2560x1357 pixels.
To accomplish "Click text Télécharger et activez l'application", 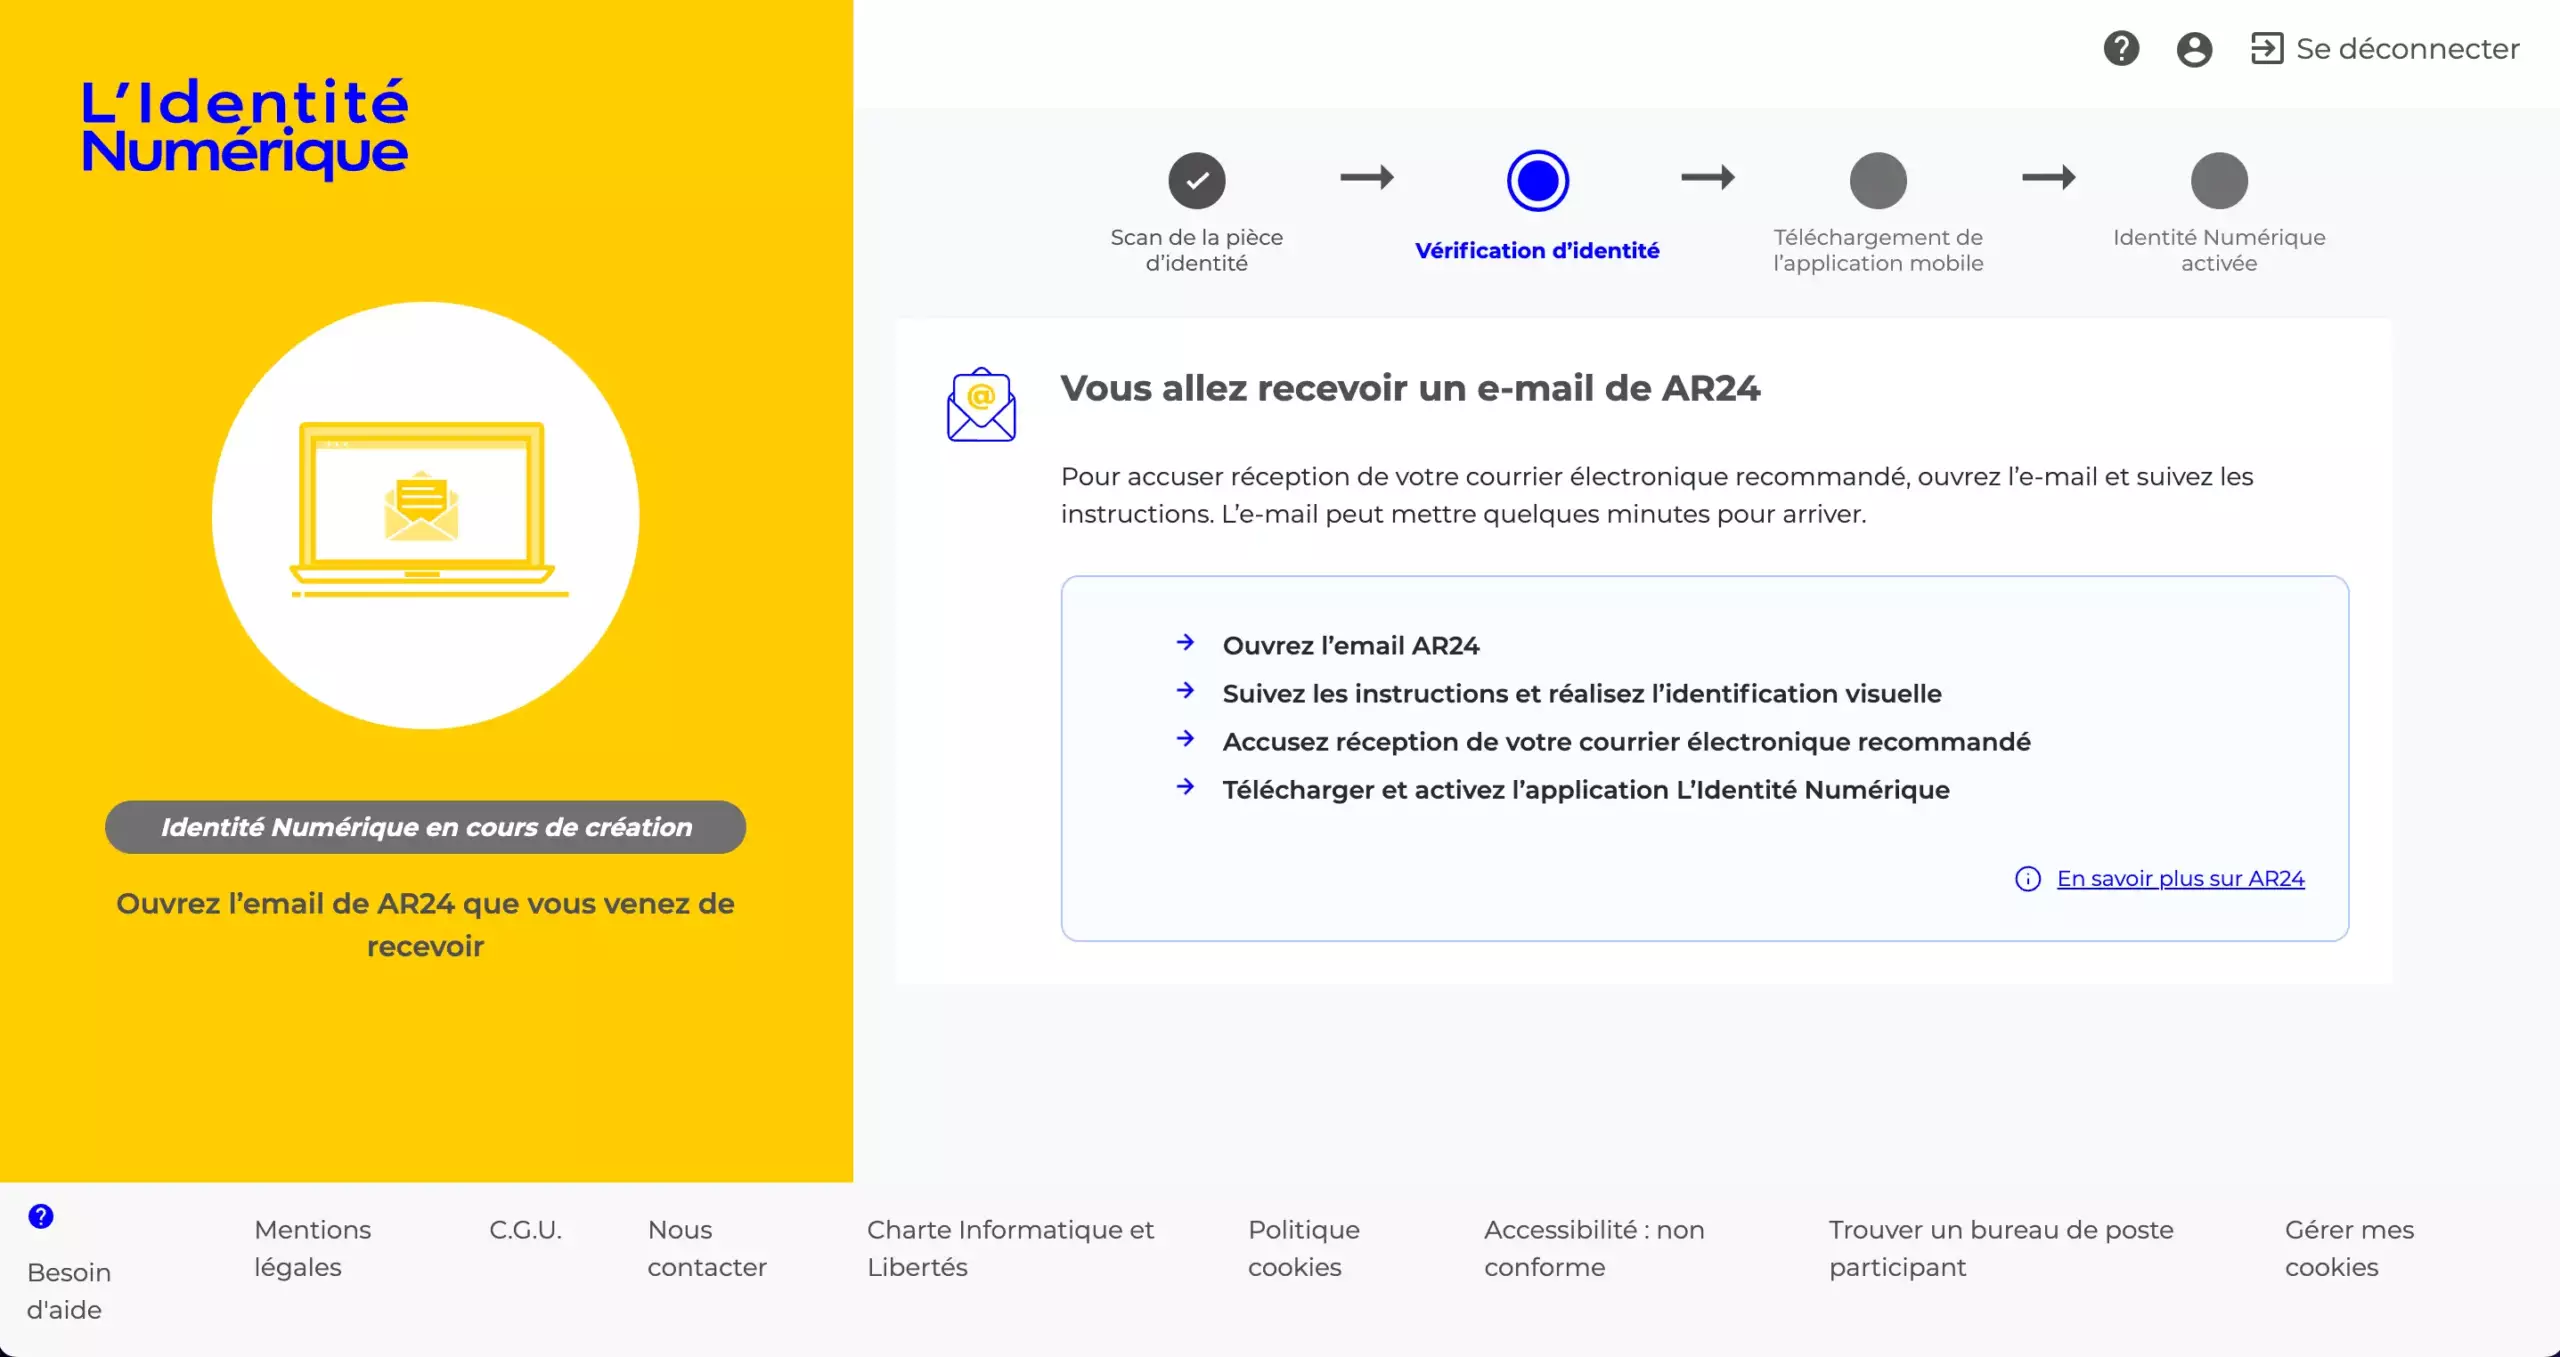I will 1586,790.
